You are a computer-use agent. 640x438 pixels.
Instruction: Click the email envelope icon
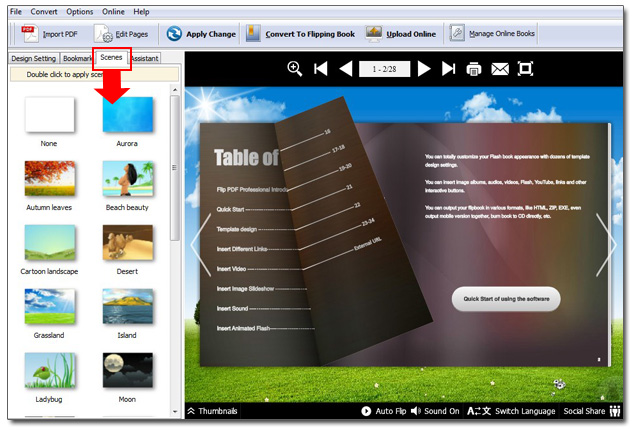pyautogui.click(x=500, y=69)
